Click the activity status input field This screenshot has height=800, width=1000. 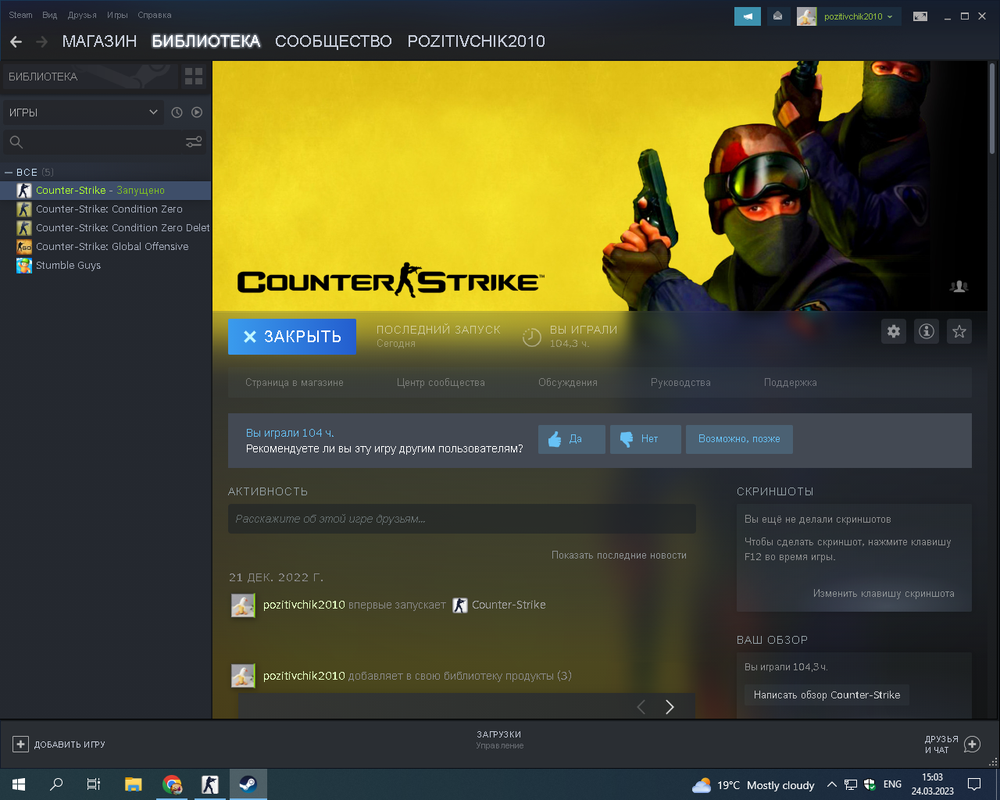462,519
